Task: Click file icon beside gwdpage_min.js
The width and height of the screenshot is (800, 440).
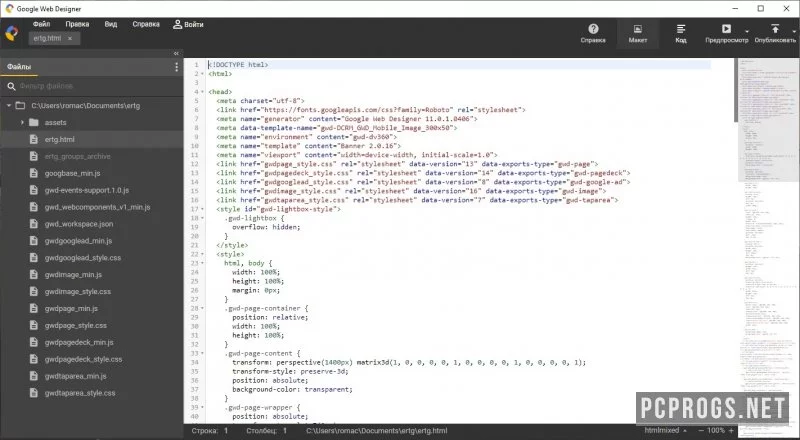Action: (34, 308)
